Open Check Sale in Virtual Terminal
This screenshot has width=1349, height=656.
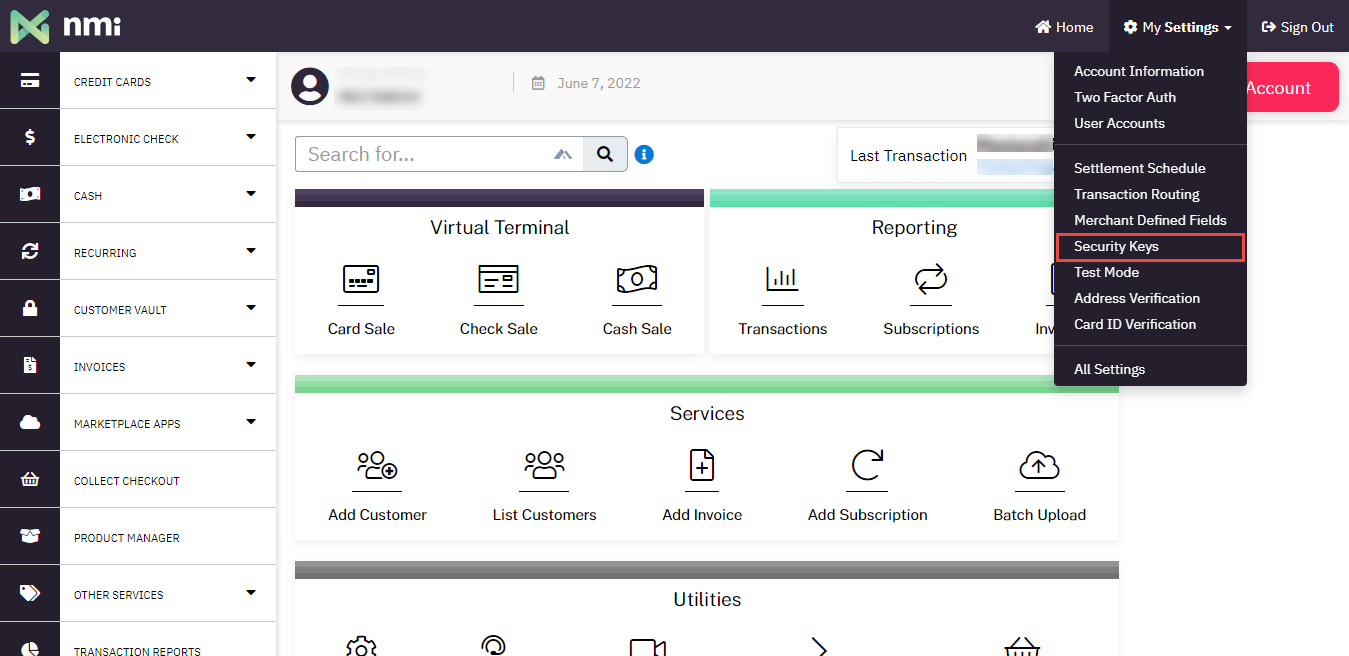tap(498, 281)
